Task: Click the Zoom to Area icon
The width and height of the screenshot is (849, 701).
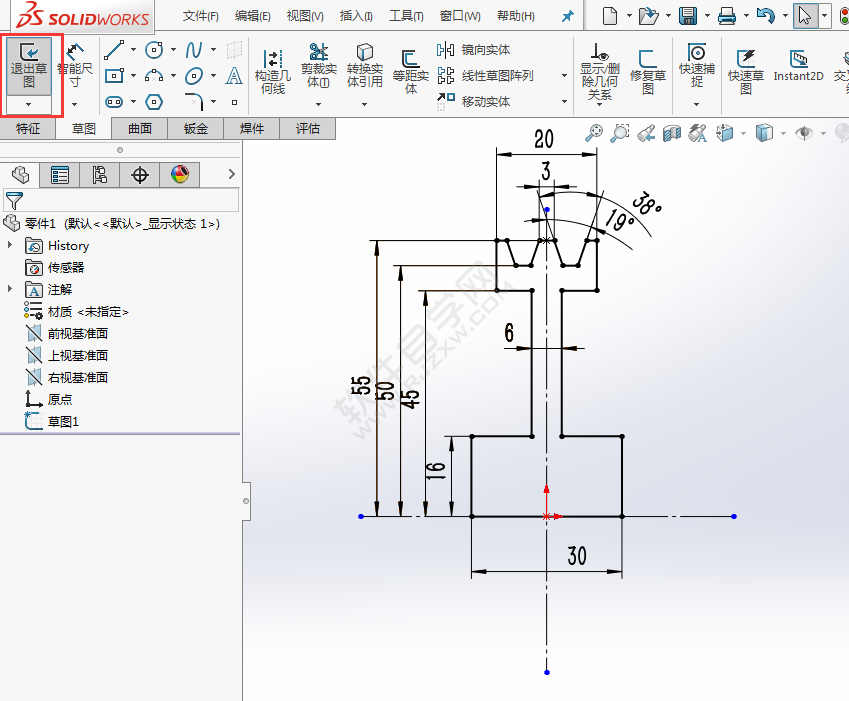Action: coord(620,133)
